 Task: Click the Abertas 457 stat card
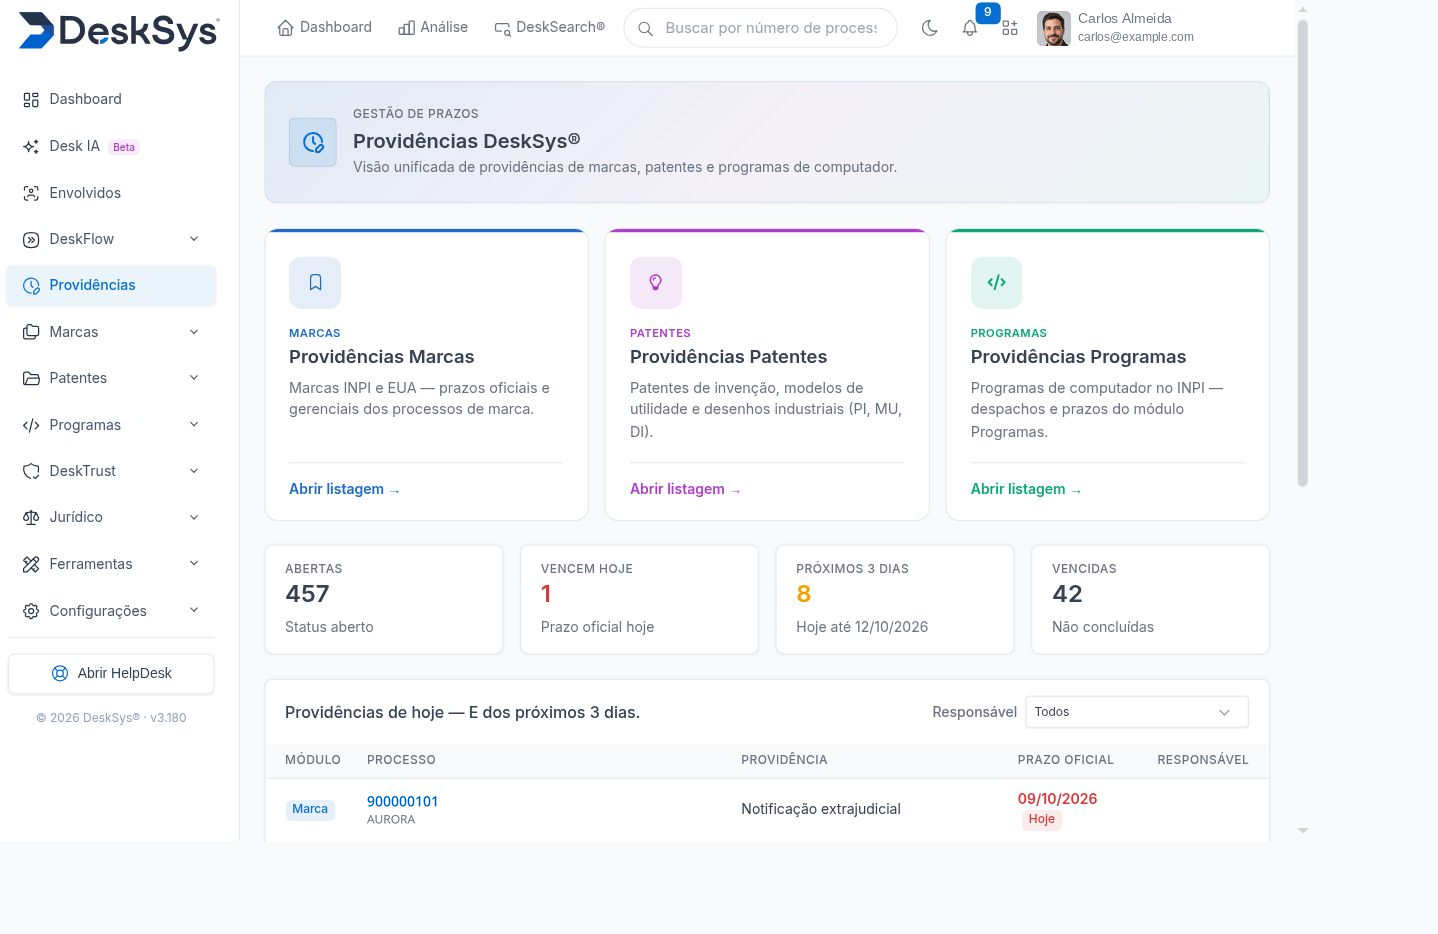click(384, 599)
